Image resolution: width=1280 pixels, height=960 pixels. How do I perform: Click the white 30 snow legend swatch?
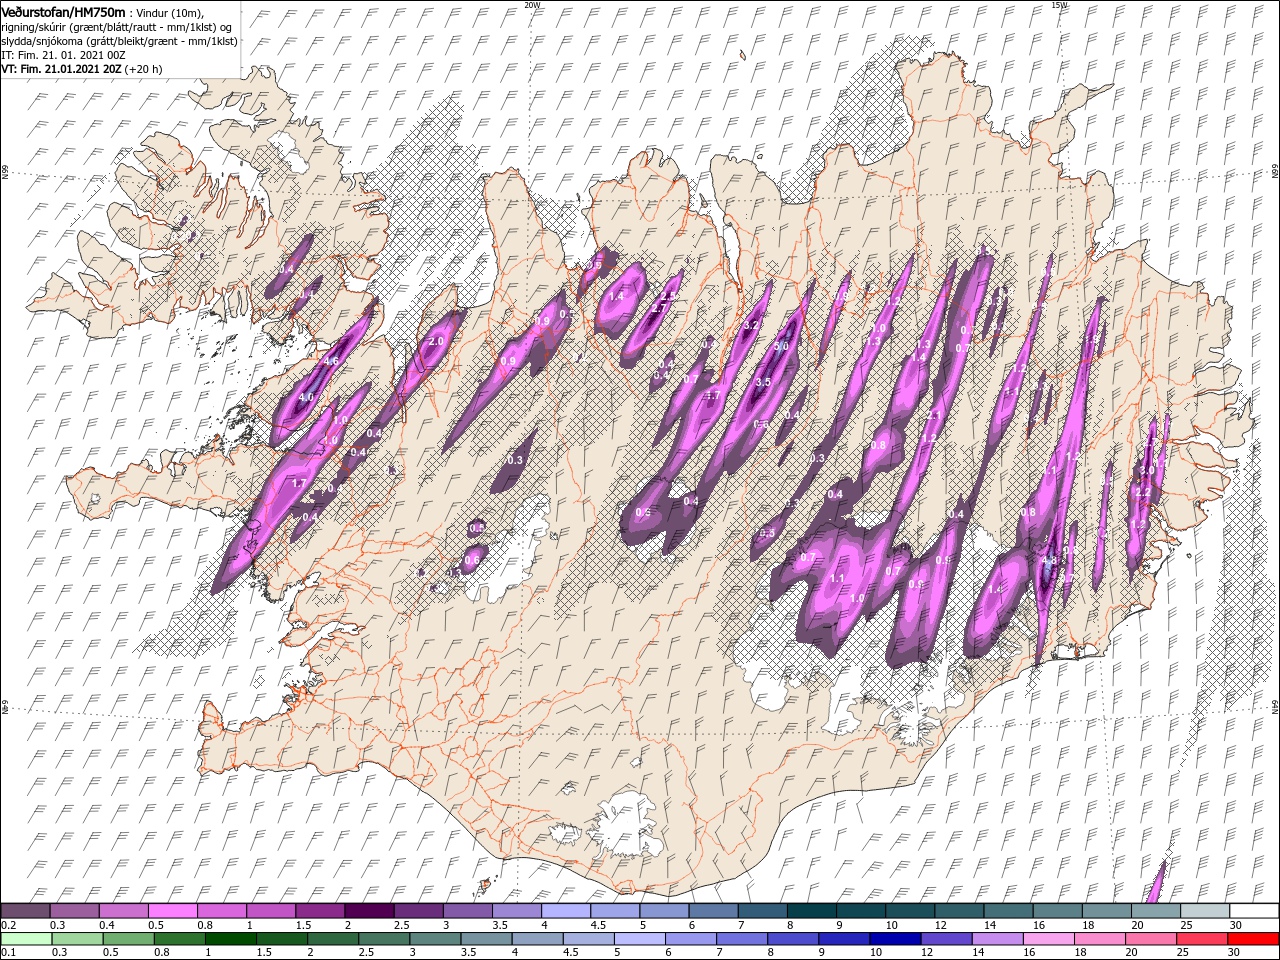[x=1253, y=911]
